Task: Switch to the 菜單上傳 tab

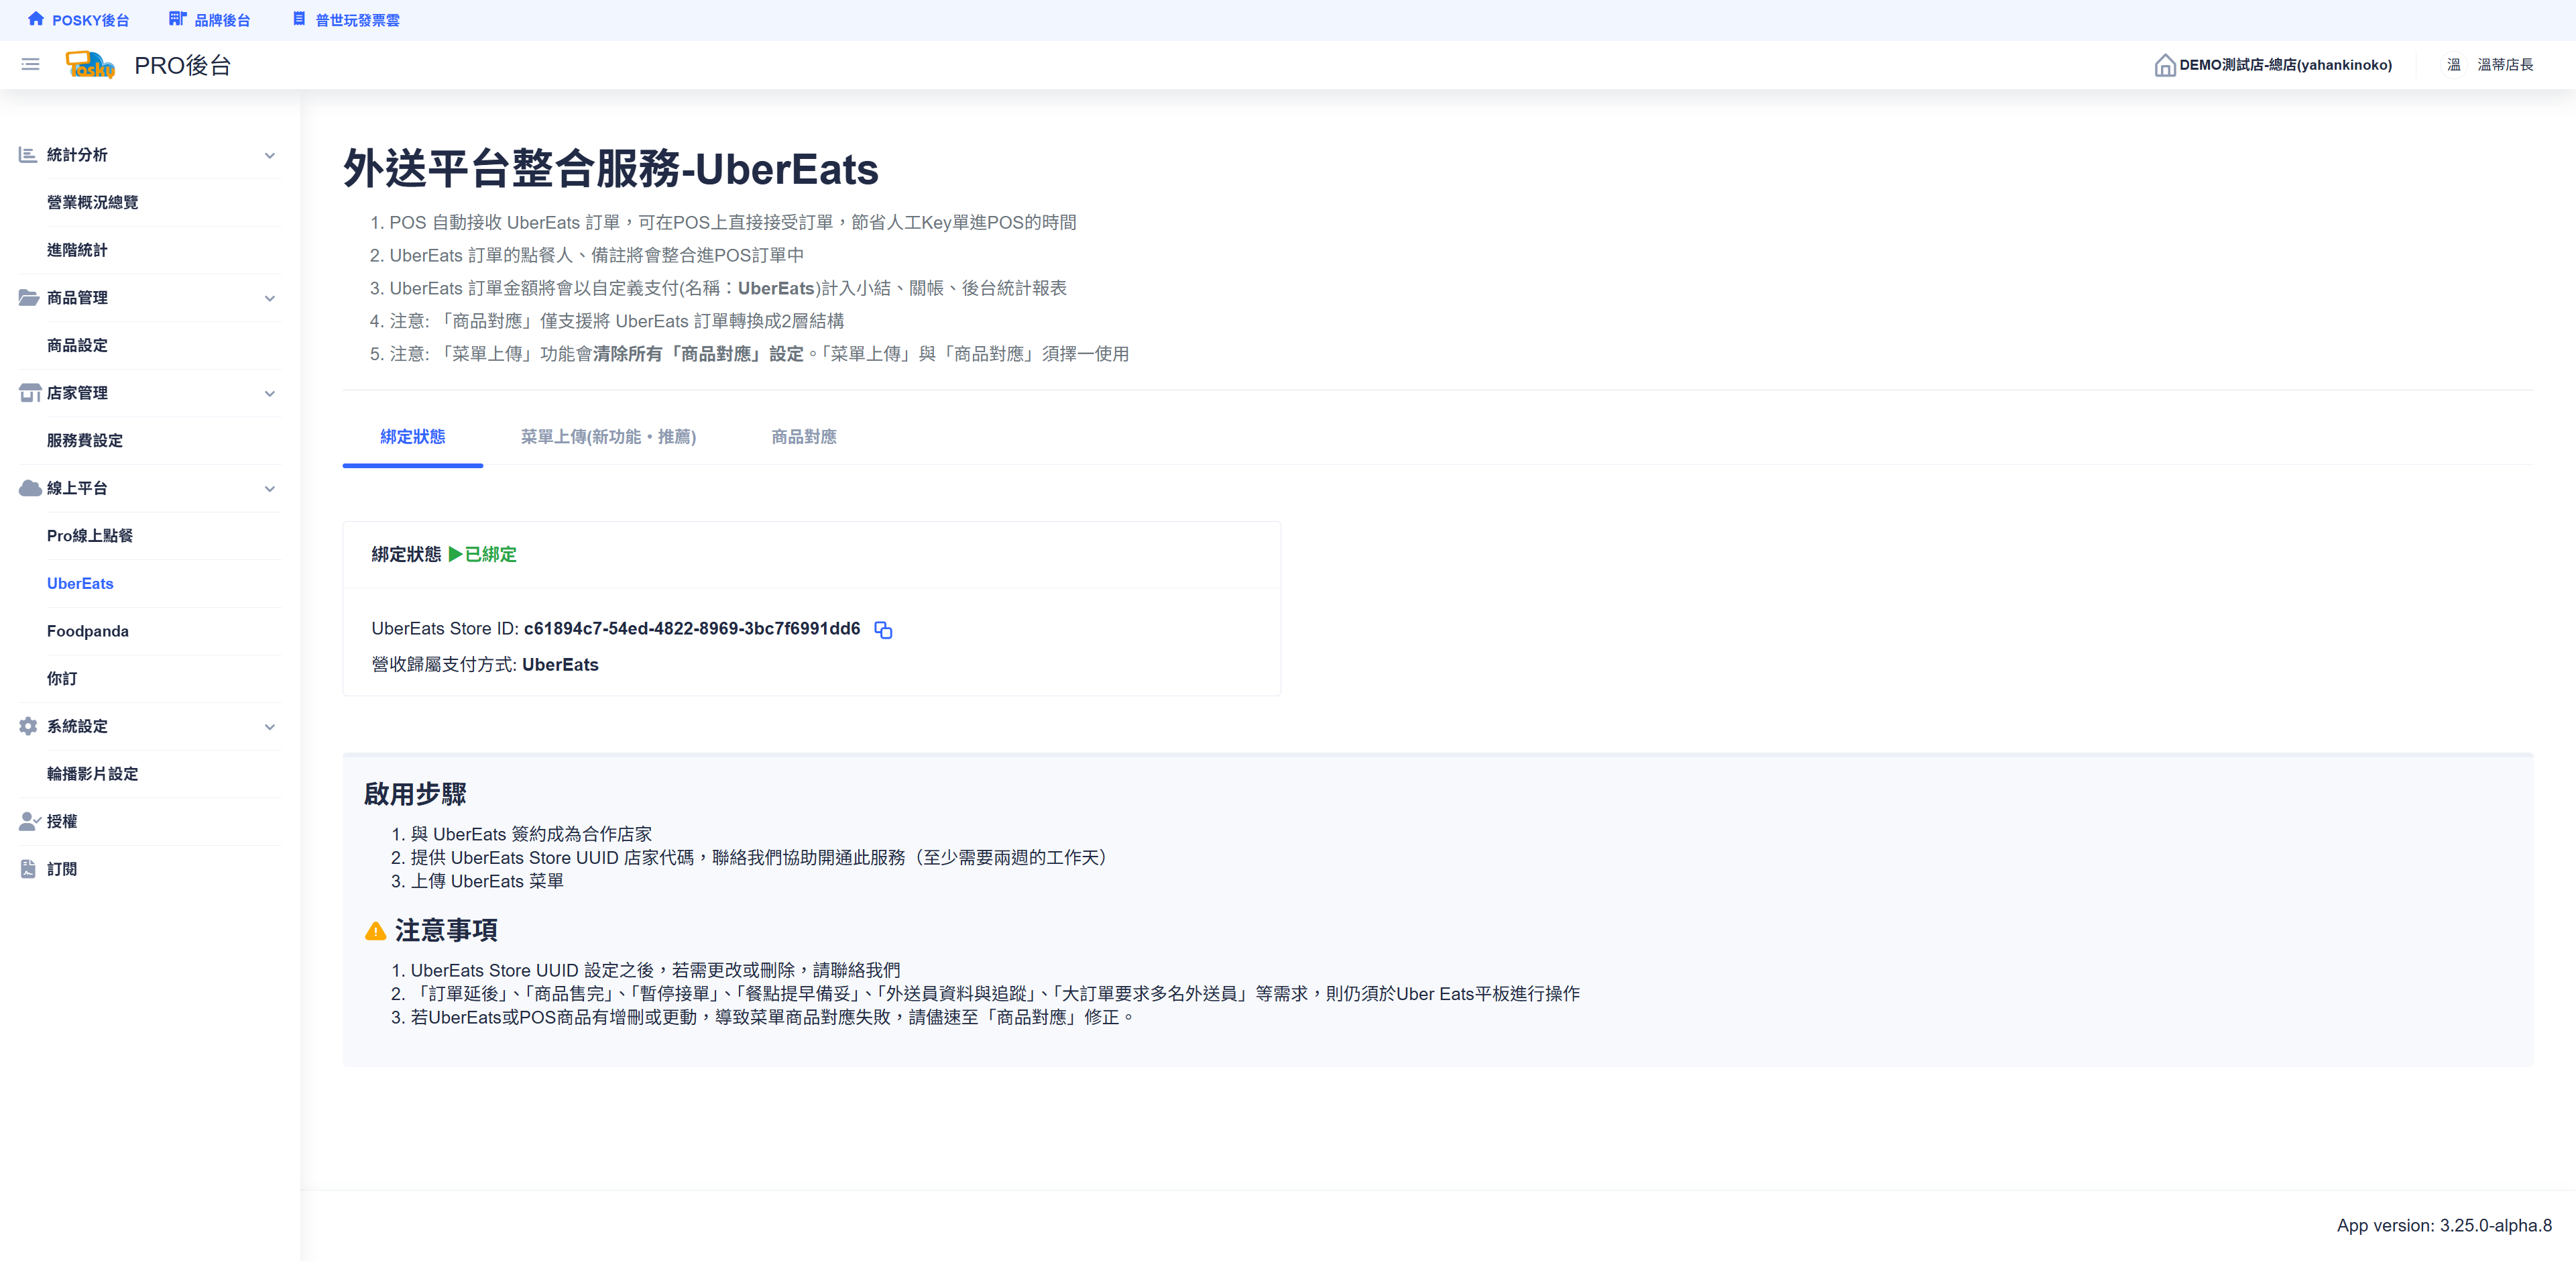Action: tap(608, 437)
